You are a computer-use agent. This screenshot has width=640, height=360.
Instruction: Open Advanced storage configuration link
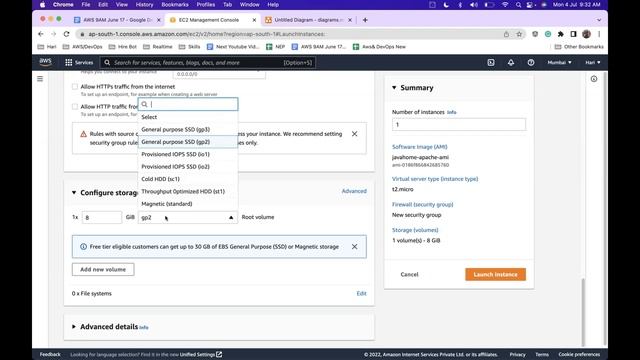coord(354,191)
